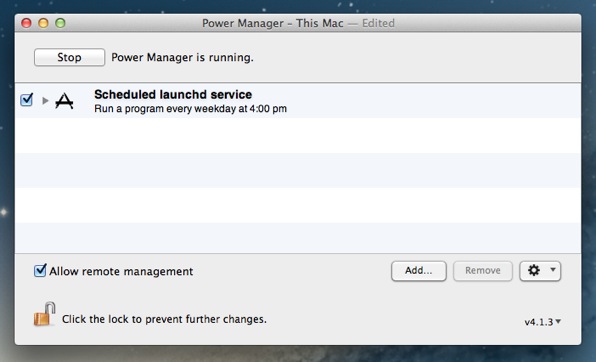Uncheck the Scheduled launchd service event checkbox
The image size is (596, 362).
point(27,100)
